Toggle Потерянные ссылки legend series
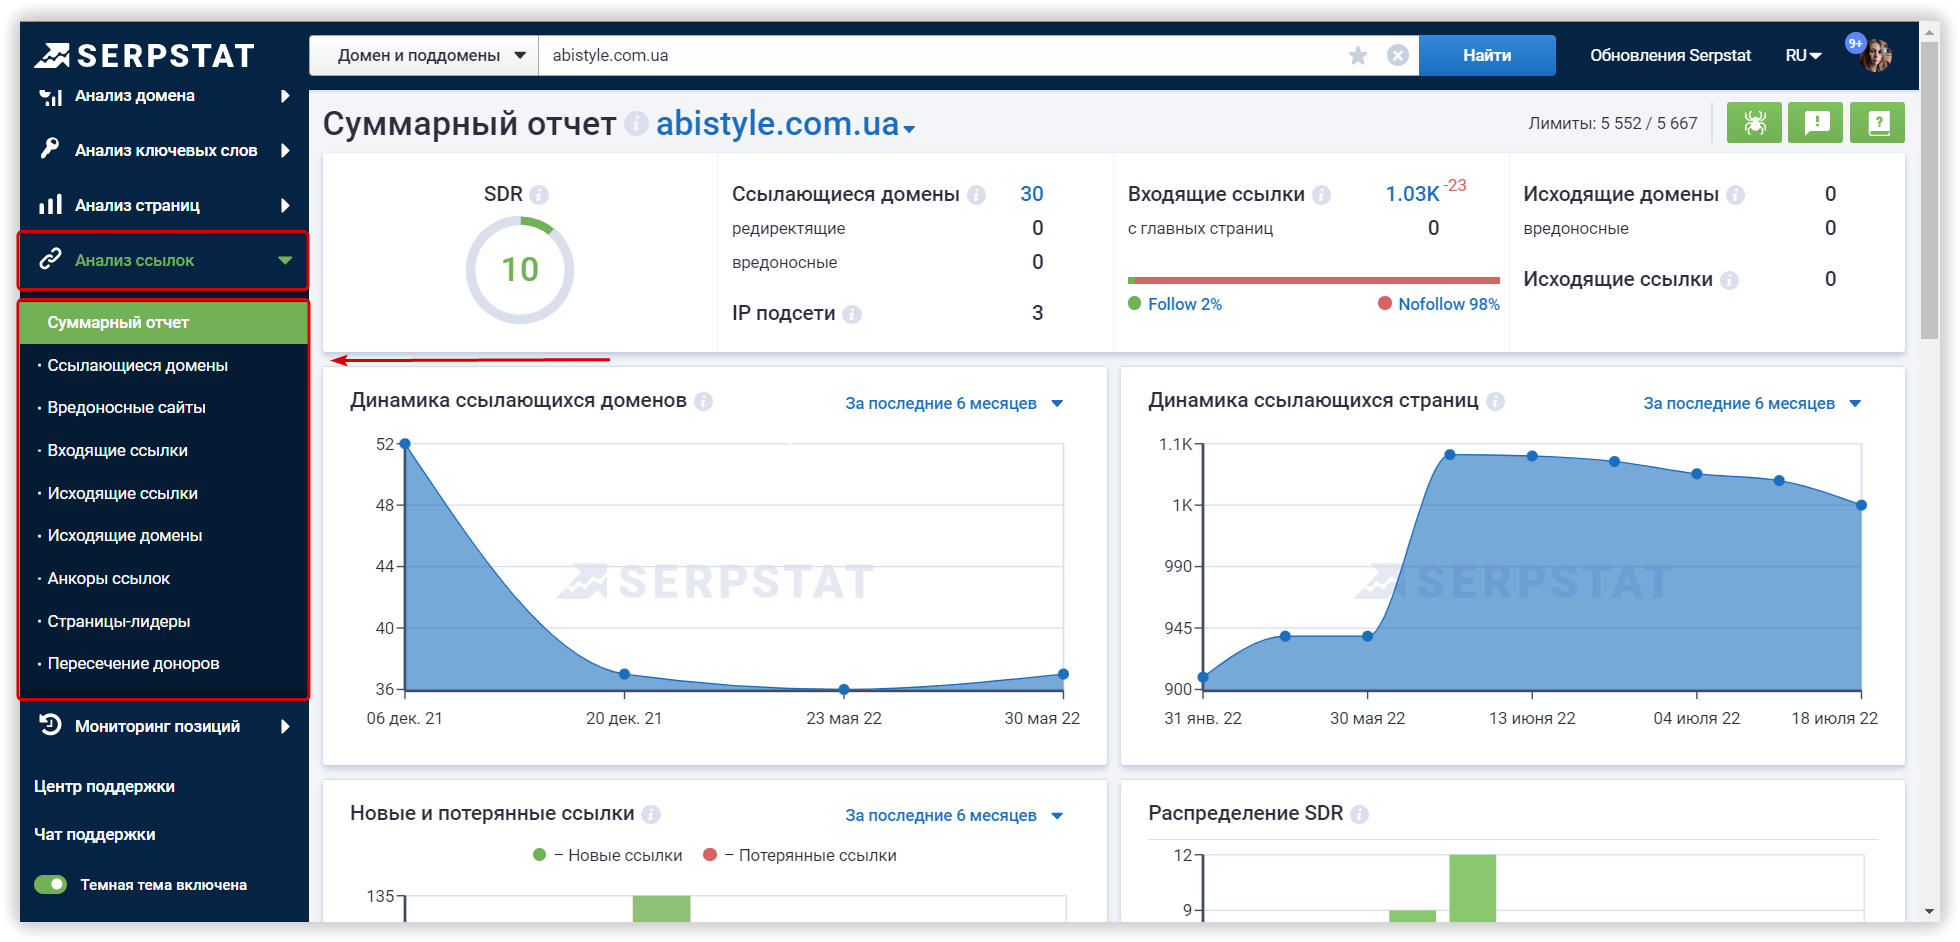 point(800,855)
